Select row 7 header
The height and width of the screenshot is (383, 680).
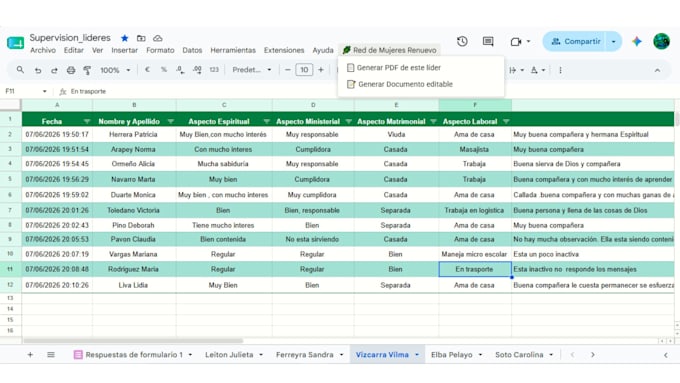[10, 210]
